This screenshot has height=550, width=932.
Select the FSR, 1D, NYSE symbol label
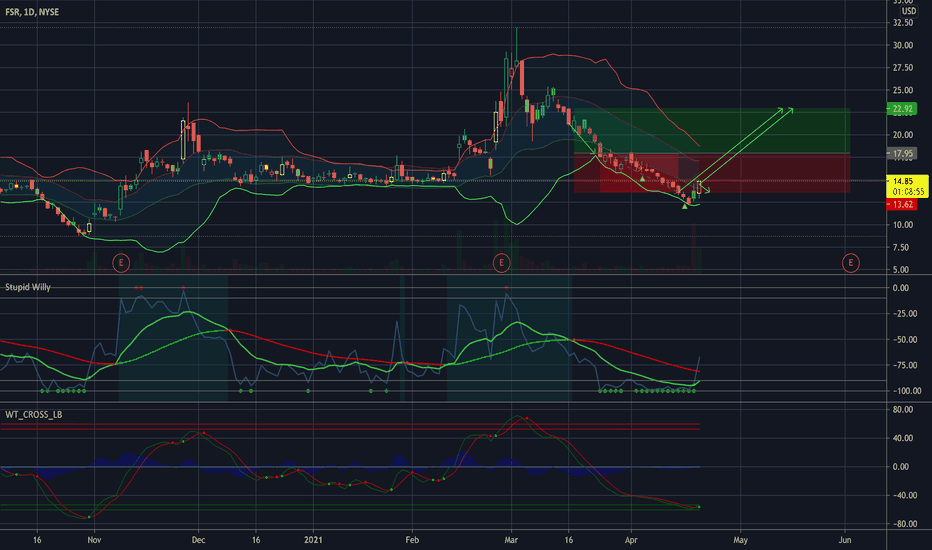[32, 12]
